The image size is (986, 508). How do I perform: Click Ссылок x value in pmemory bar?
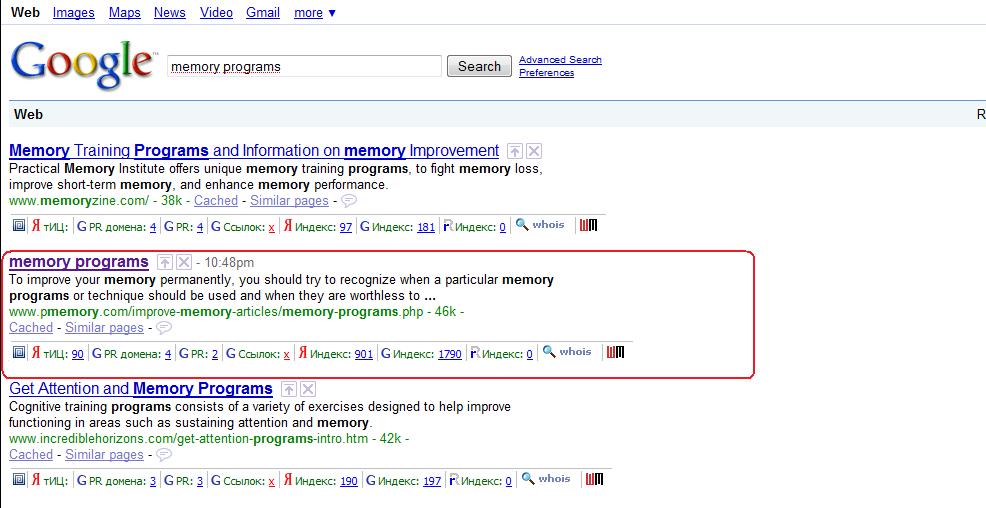coord(287,354)
